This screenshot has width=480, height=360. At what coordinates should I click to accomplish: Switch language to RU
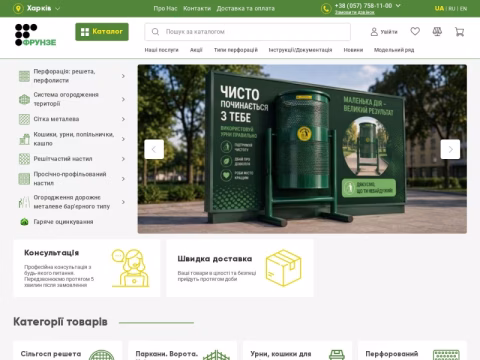(x=452, y=9)
